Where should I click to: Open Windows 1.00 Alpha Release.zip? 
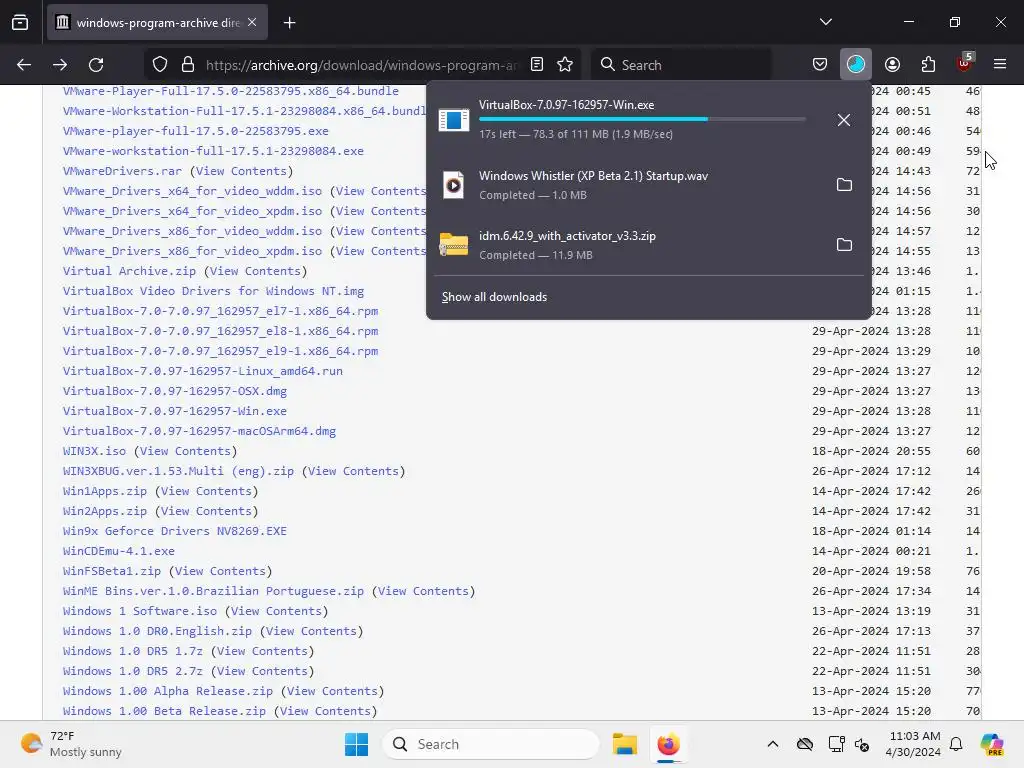point(168,691)
